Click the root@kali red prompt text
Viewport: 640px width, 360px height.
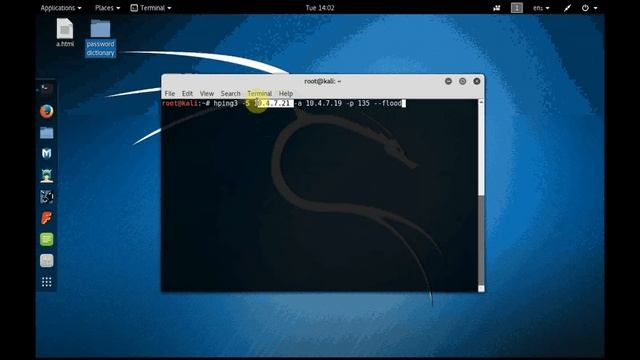(x=180, y=103)
